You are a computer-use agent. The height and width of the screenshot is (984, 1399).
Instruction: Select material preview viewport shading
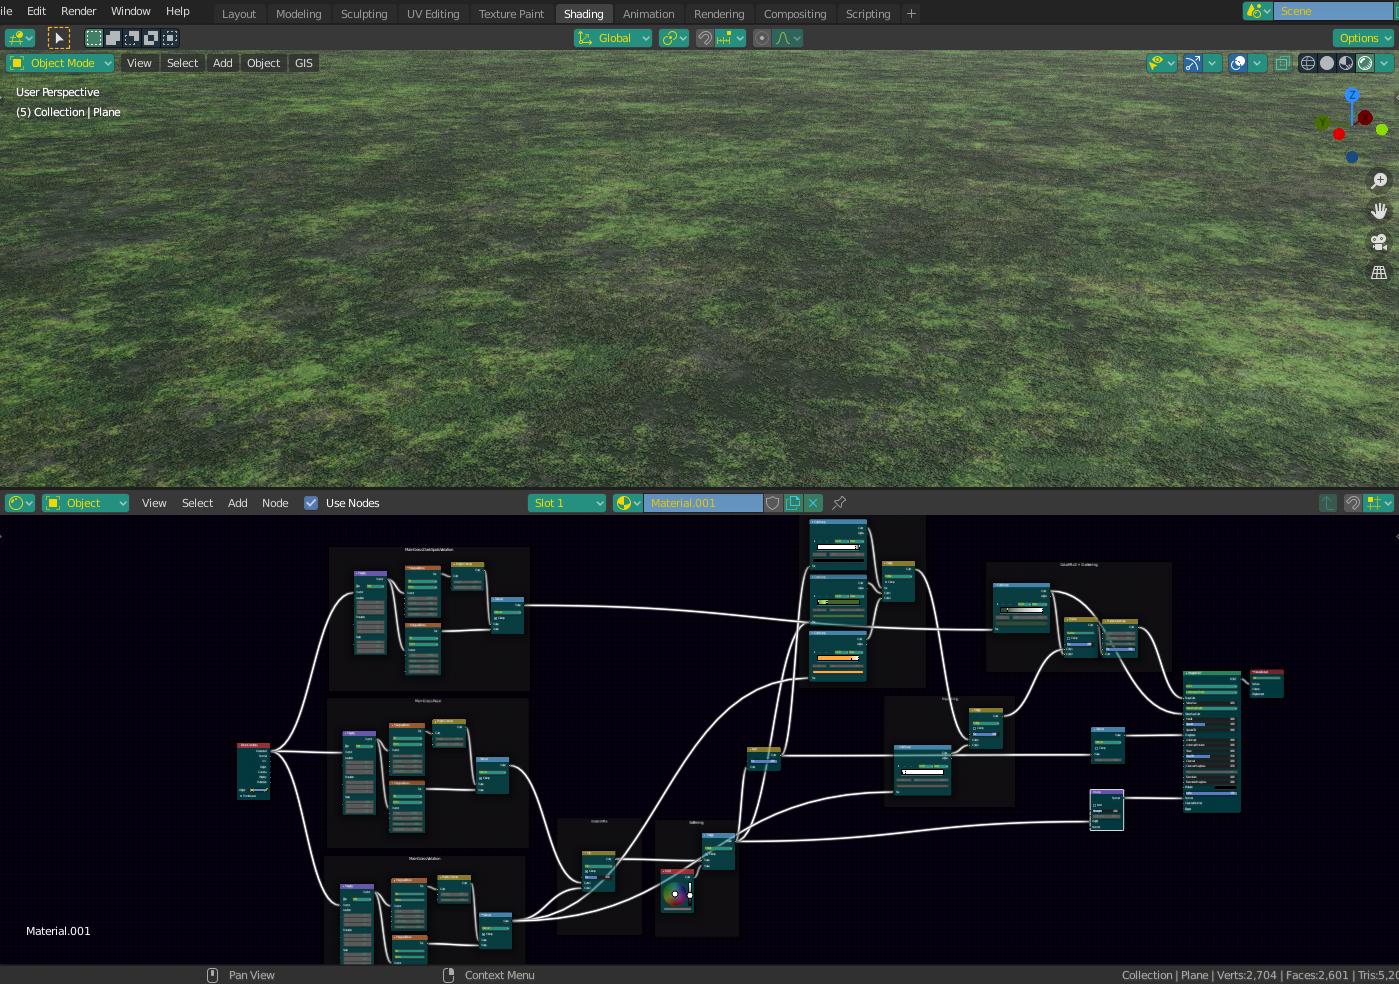(1346, 63)
